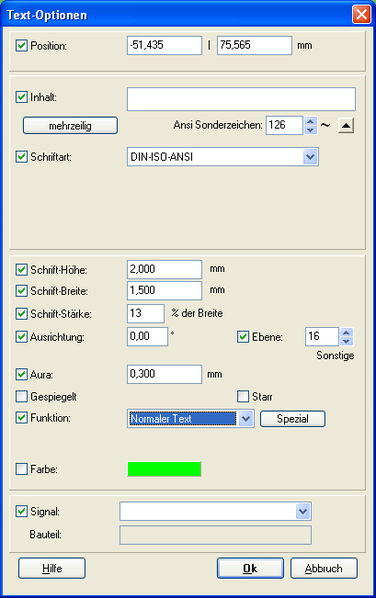Toggle the Schrift-Stärke checkbox

pos(21,313)
